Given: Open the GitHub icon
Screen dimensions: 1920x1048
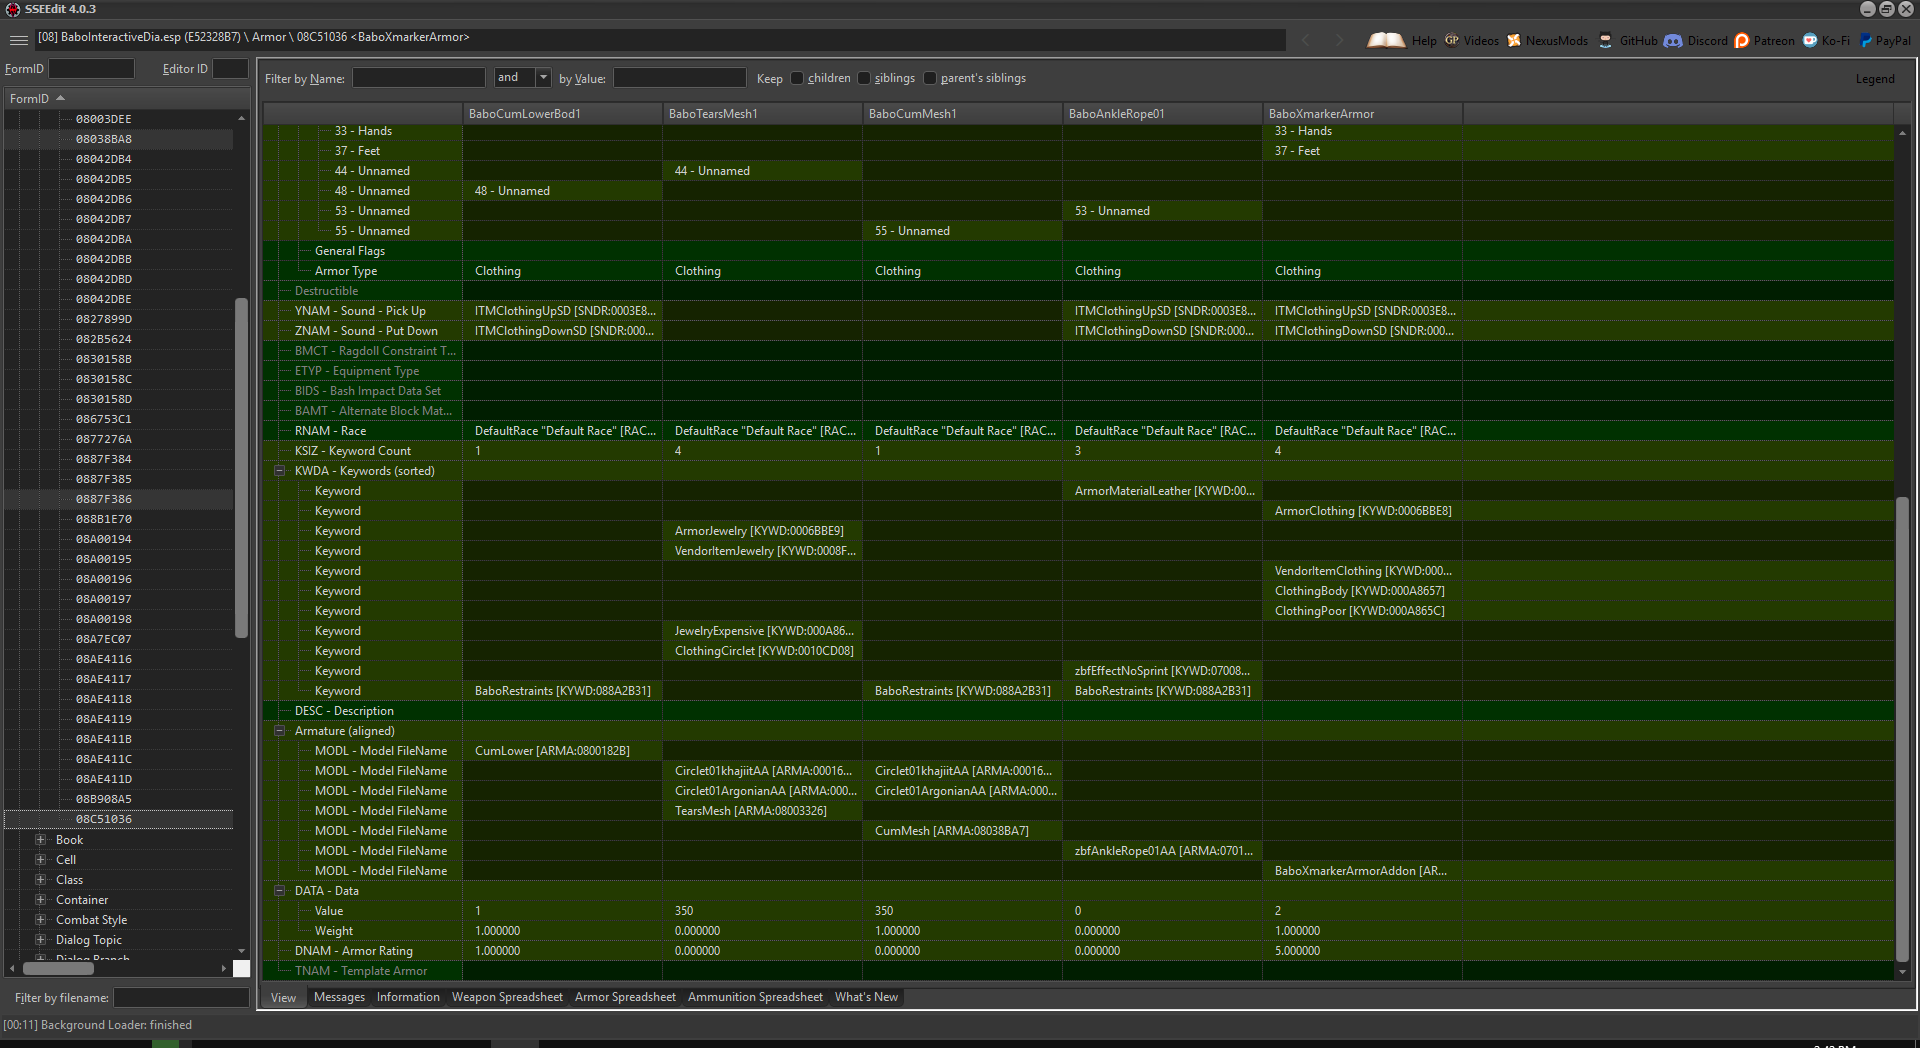Looking at the screenshot, I should coord(1606,40).
